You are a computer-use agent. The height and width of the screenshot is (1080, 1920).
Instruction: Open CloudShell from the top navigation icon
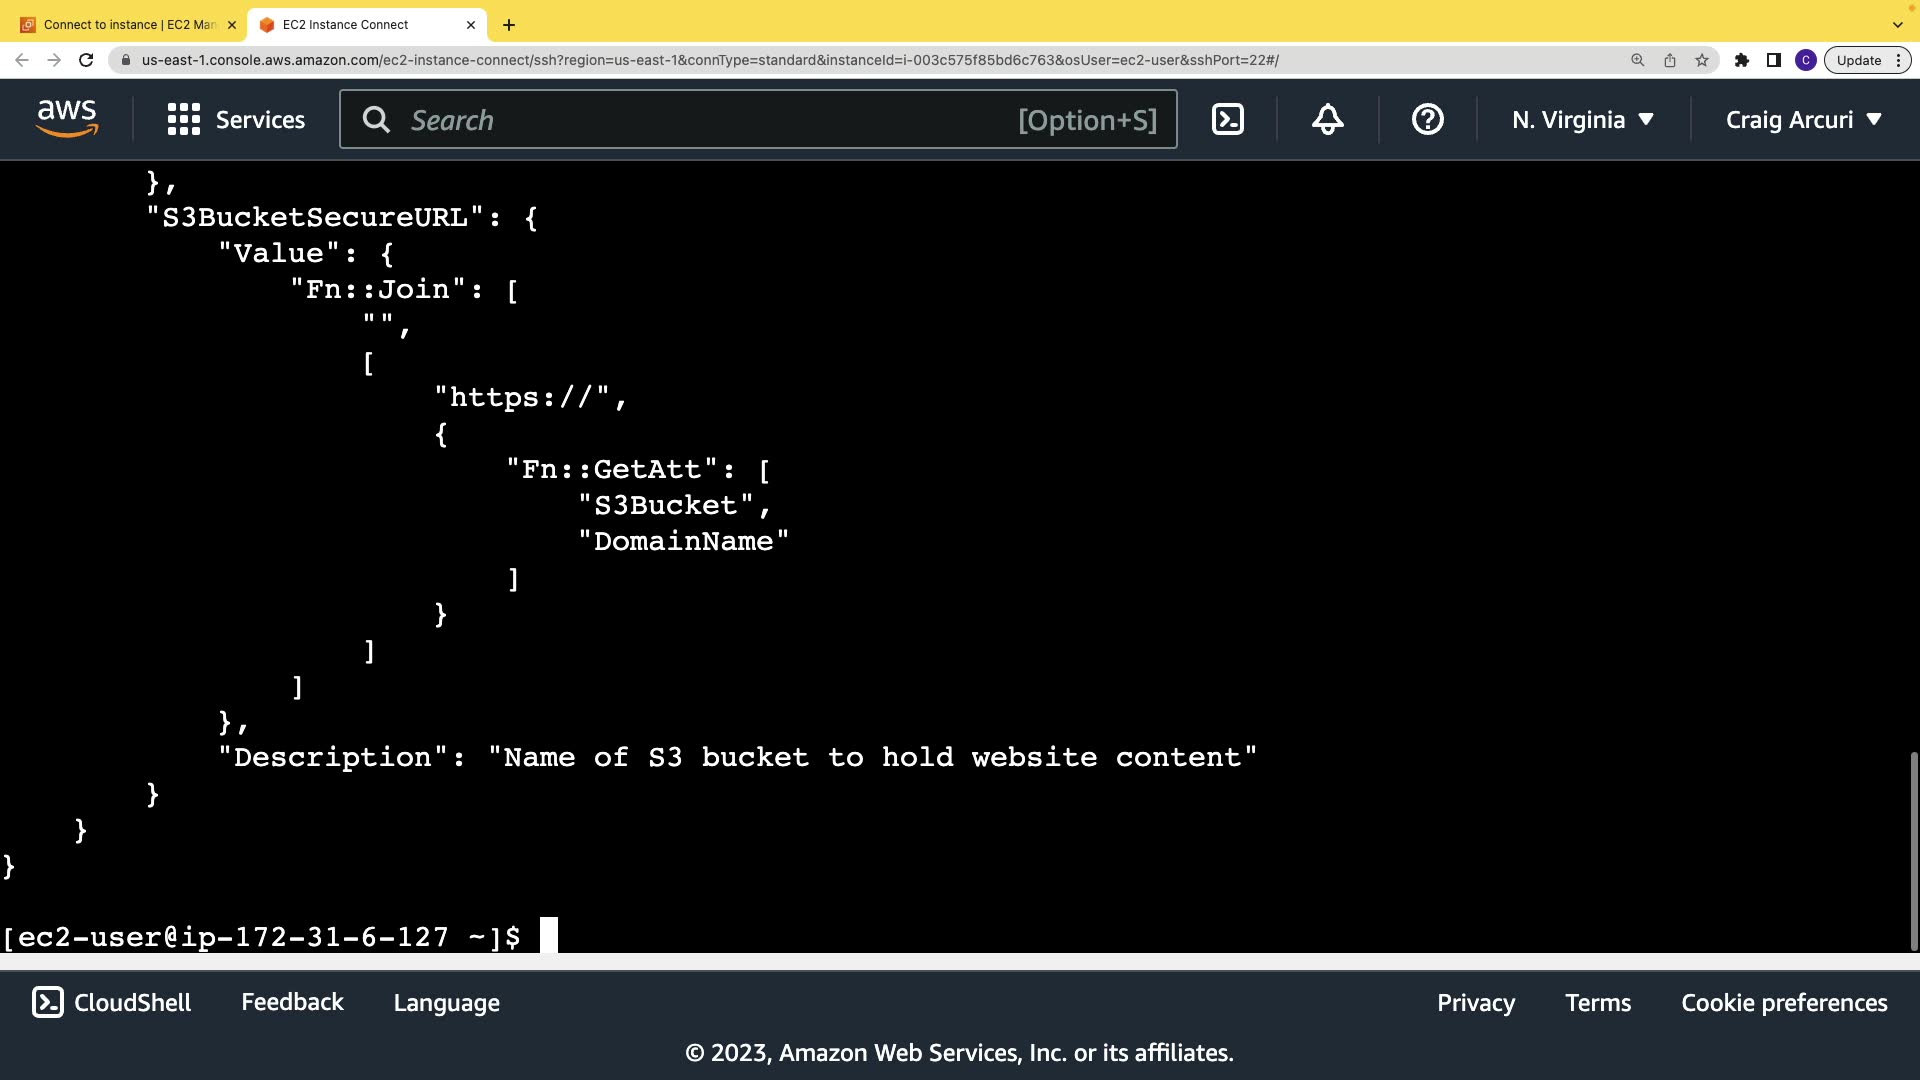click(x=1227, y=120)
